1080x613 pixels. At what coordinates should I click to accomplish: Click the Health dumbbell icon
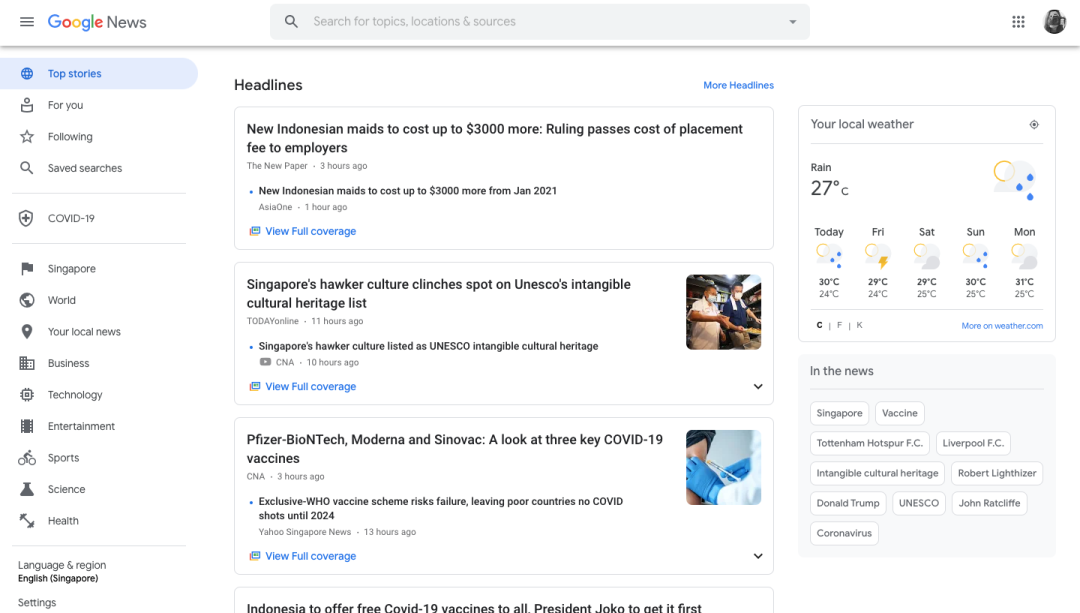(27, 521)
